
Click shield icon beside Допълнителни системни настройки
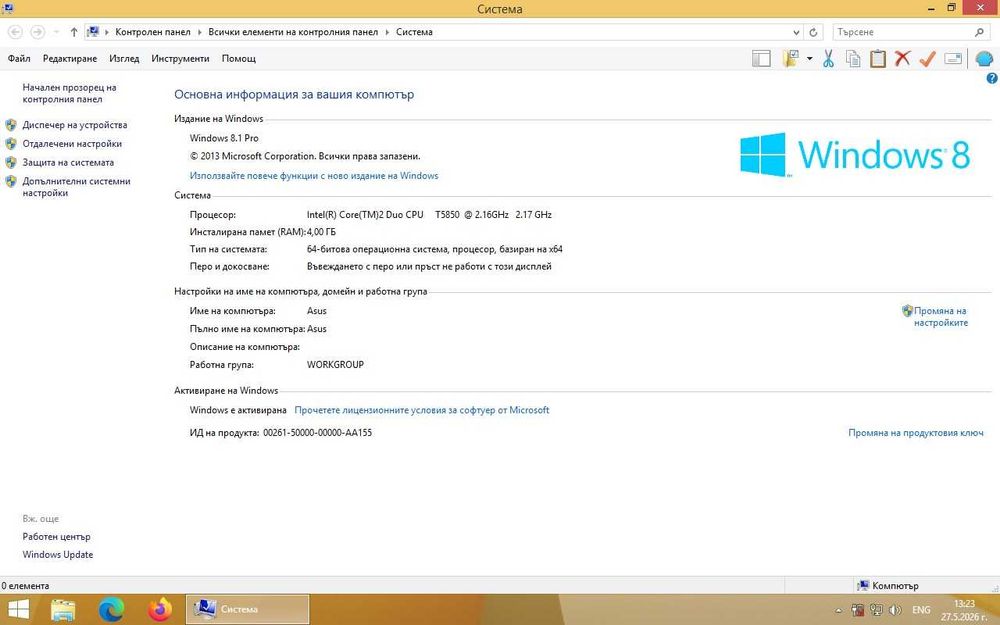pyautogui.click(x=11, y=181)
